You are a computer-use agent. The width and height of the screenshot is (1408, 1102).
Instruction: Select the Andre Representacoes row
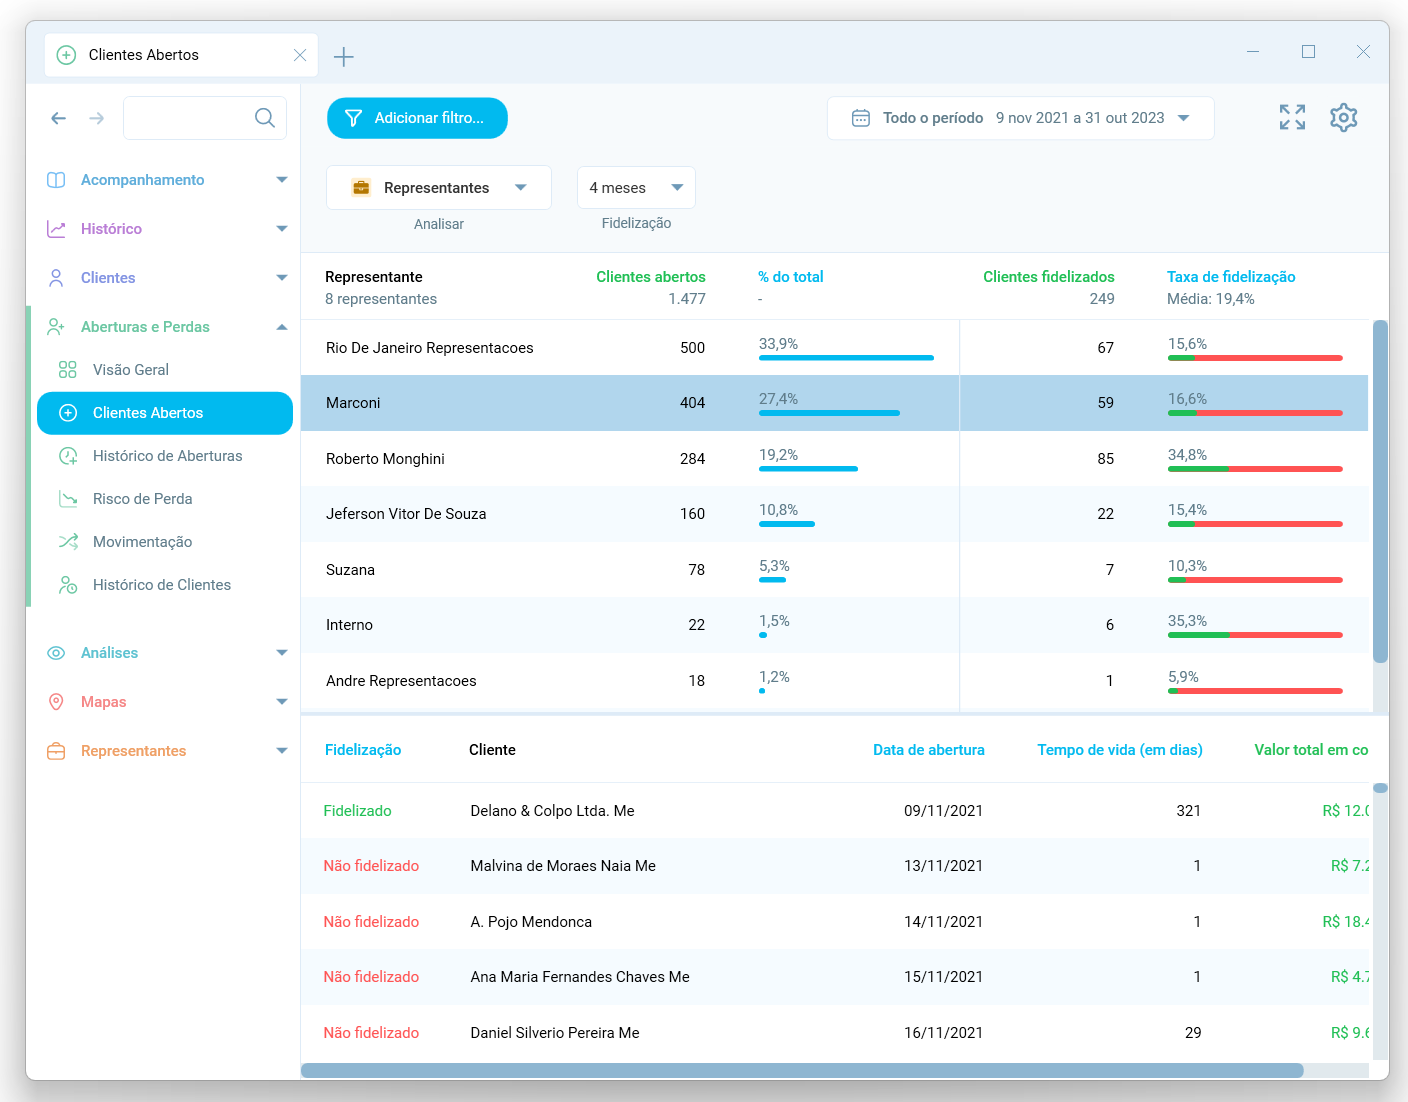click(x=834, y=681)
